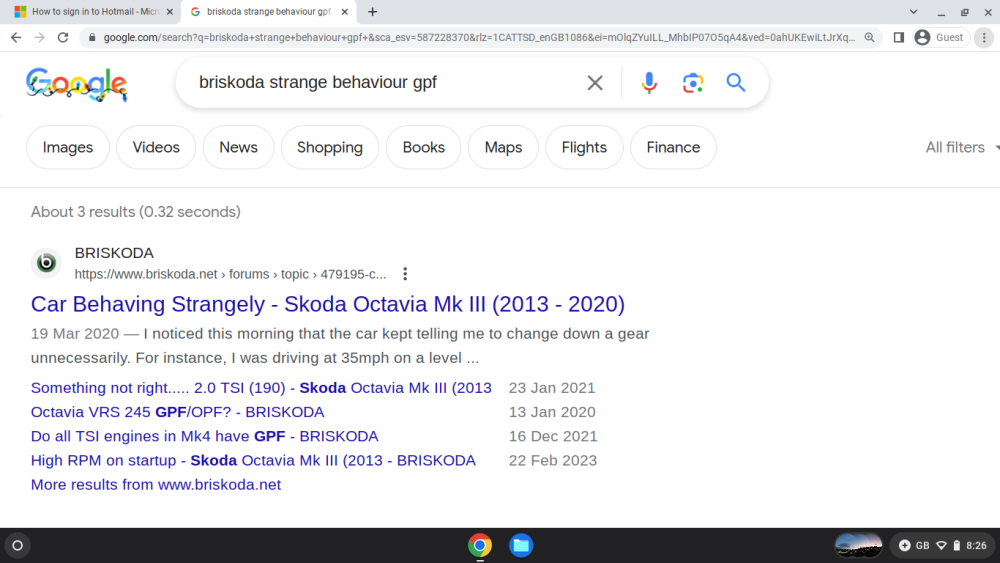Open the briskoda.net forums URL breadcrumb
Screen dimensions: 1000x563
click(x=230, y=274)
